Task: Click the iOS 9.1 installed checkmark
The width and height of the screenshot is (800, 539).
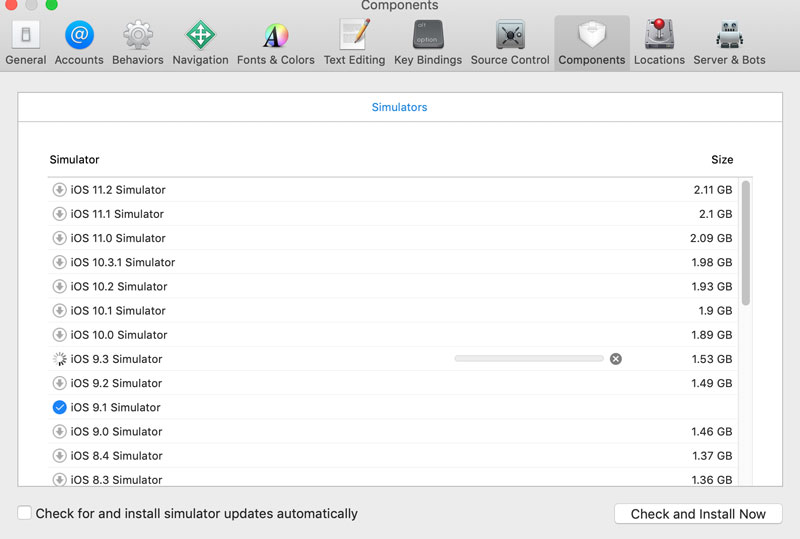Action: 59,407
